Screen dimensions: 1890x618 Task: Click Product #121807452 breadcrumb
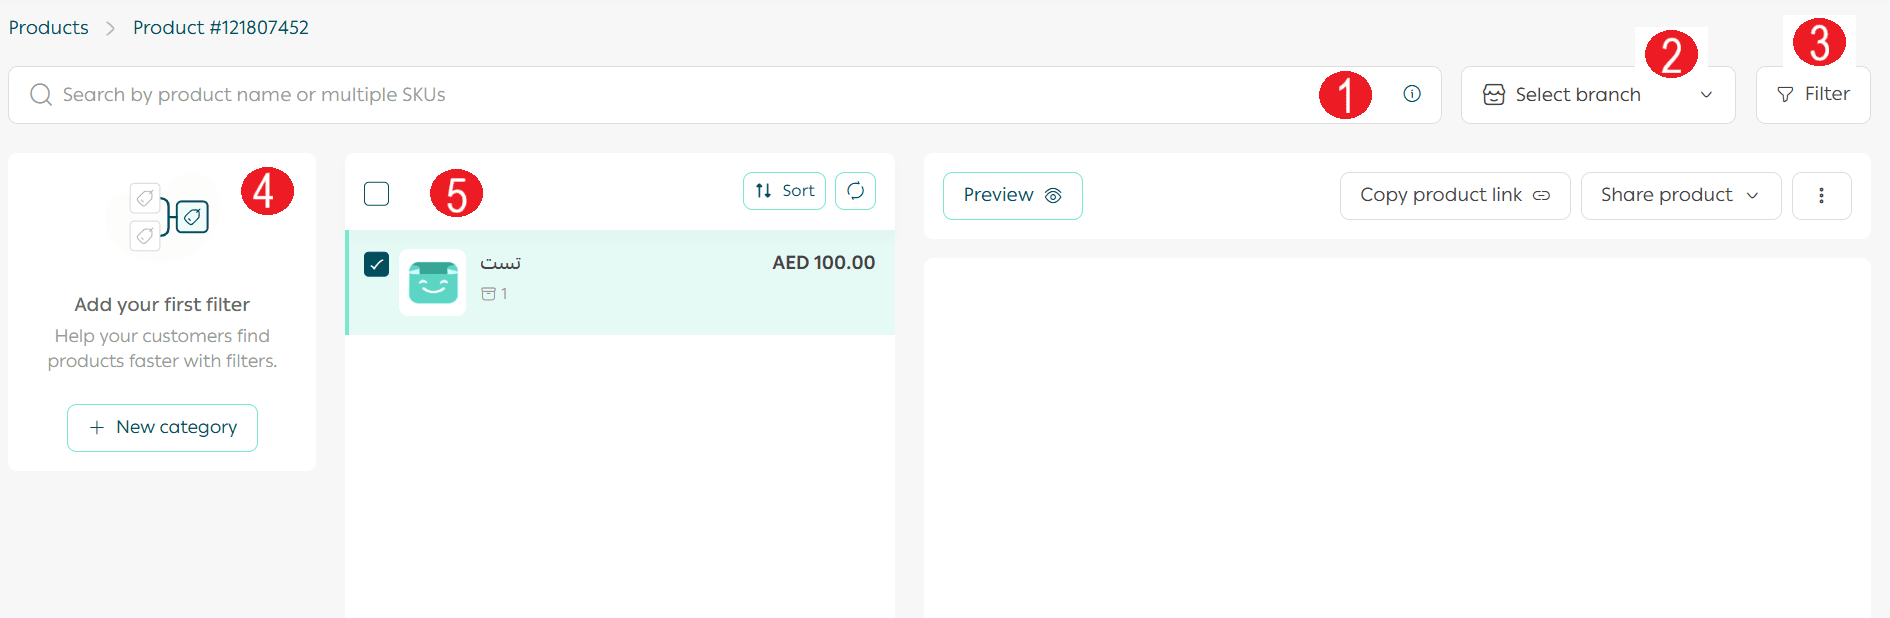220,28
